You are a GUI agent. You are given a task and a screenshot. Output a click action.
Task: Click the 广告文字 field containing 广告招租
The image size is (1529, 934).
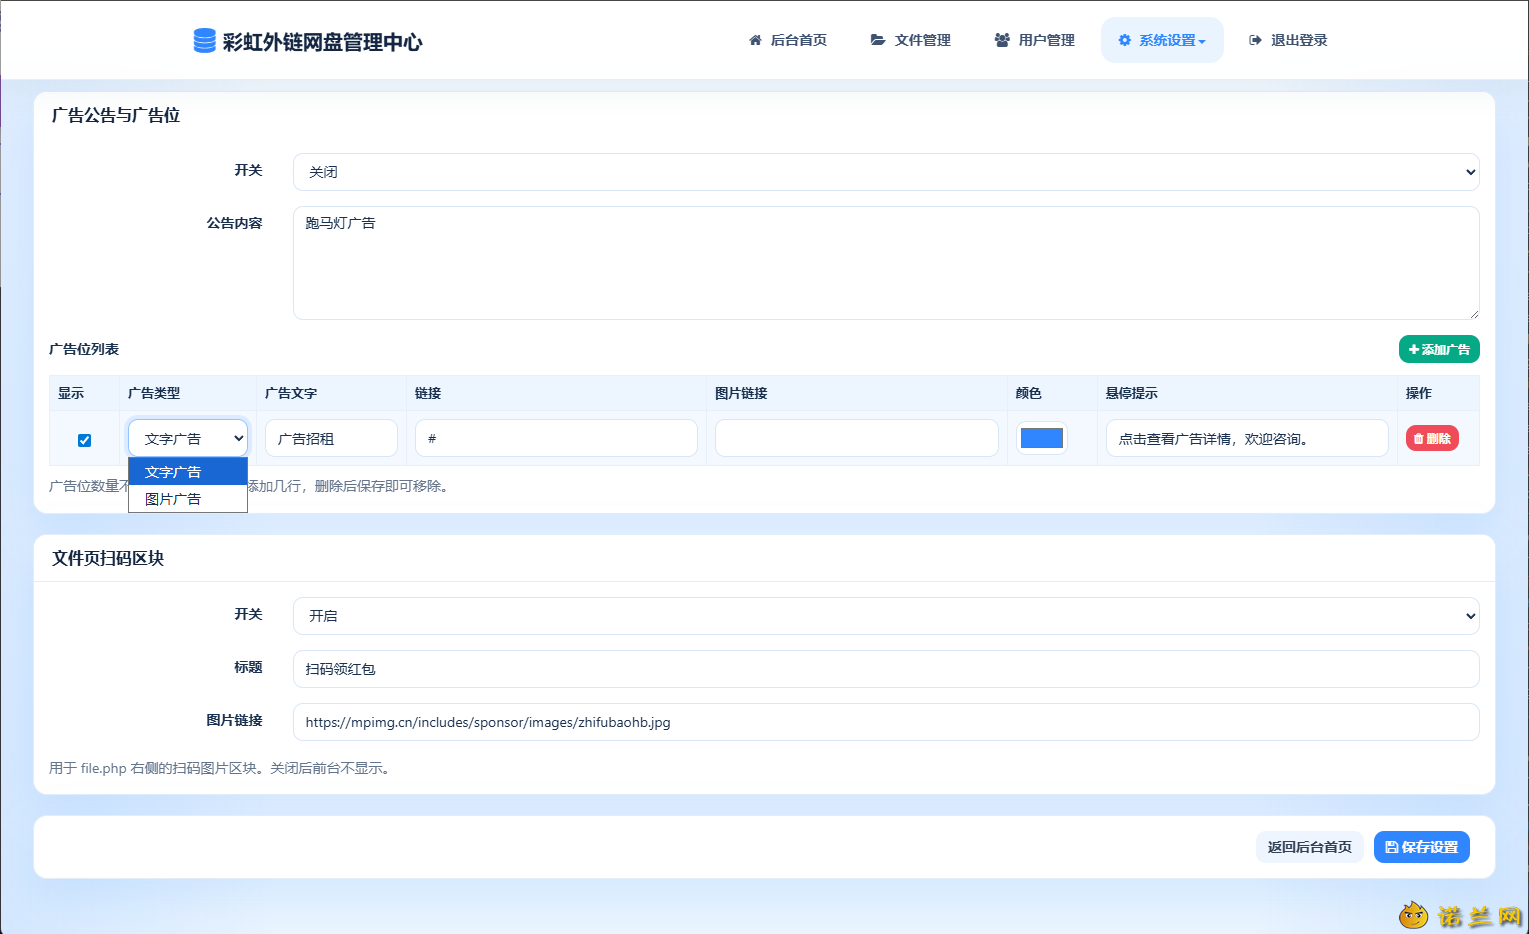(x=331, y=438)
